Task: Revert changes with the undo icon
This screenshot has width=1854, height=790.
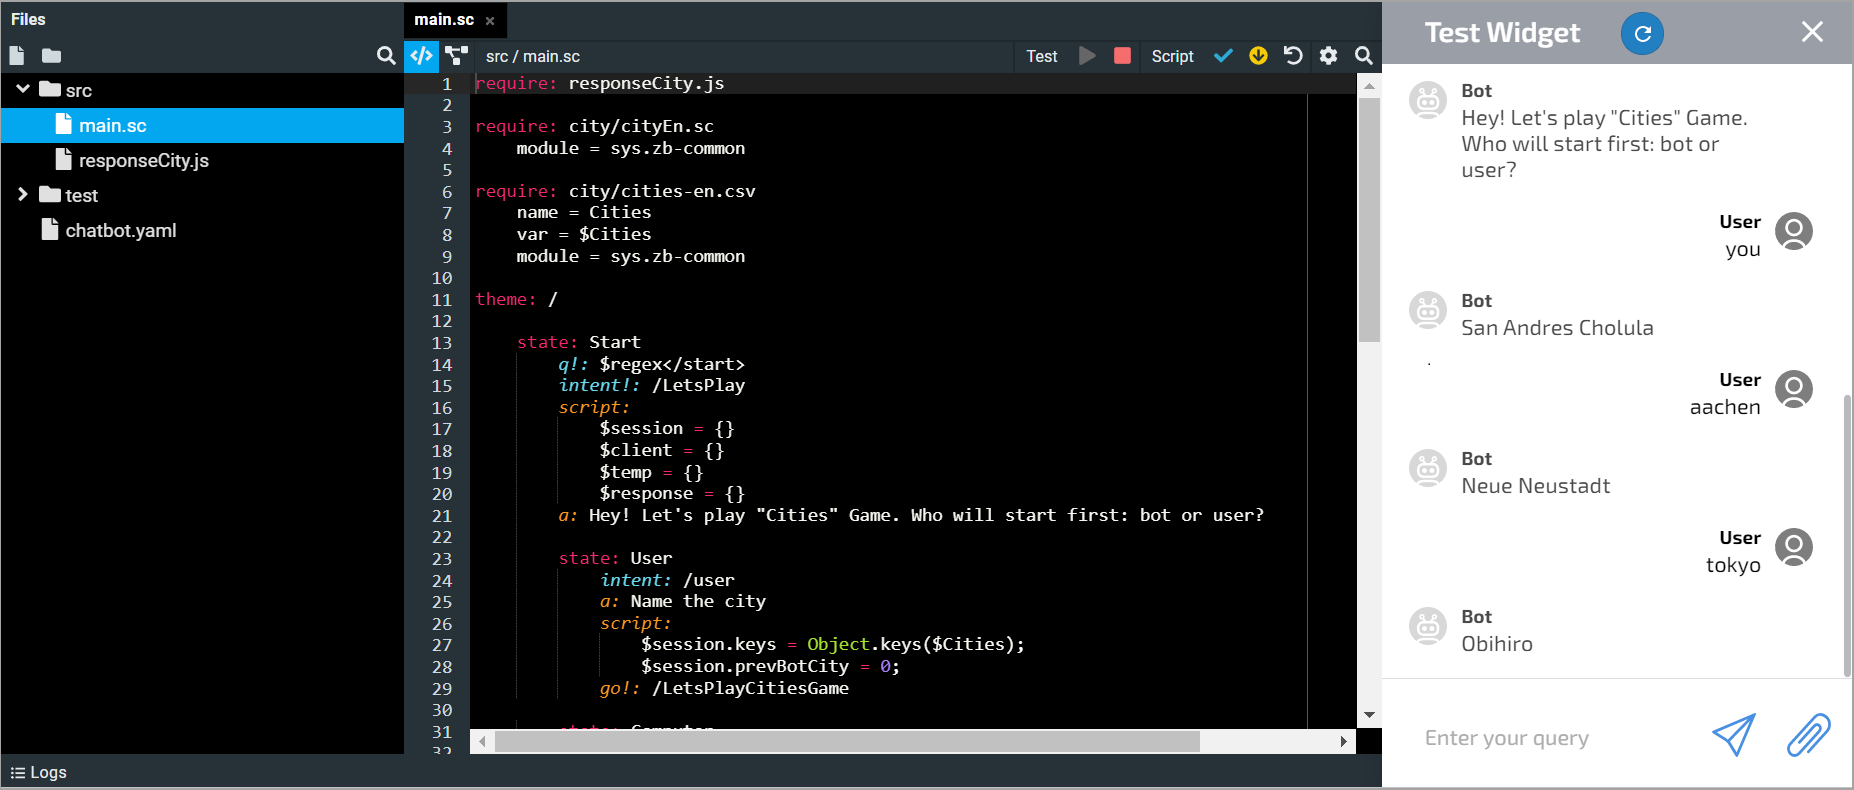Action: pyautogui.click(x=1293, y=56)
